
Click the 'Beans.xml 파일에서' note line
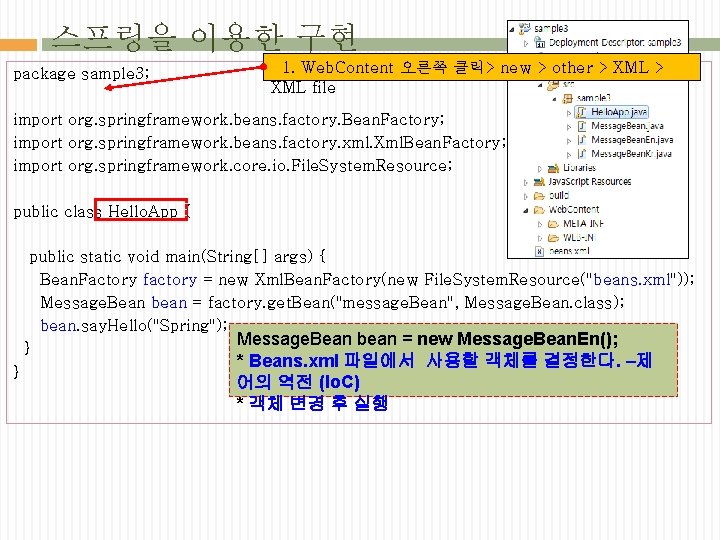(x=444, y=361)
